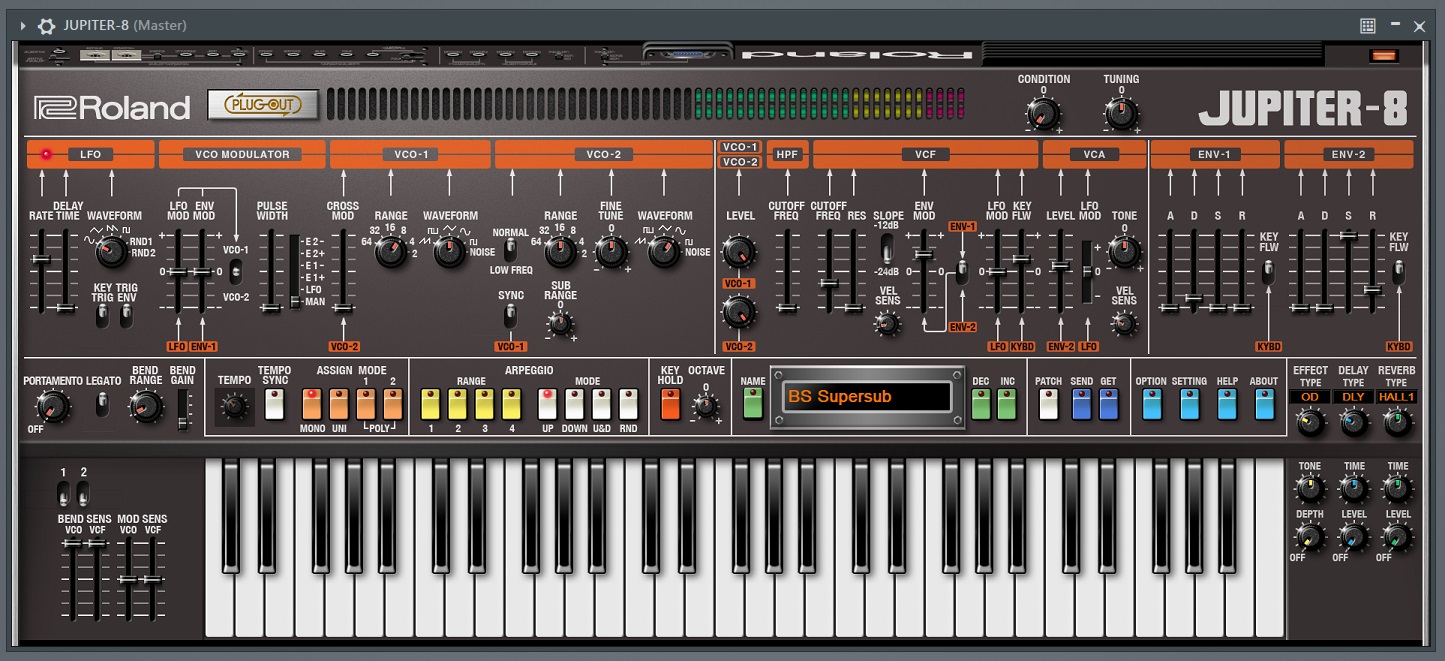Click INC to go to next patch
1445x661 pixels.
1007,404
